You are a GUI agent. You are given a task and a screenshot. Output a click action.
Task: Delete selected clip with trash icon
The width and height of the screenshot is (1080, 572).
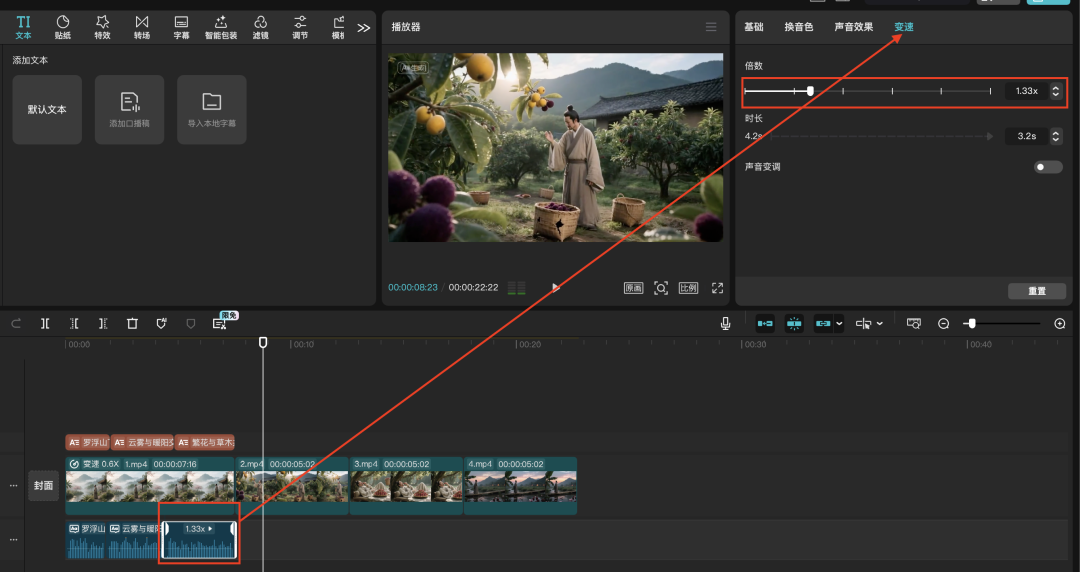(x=132, y=323)
